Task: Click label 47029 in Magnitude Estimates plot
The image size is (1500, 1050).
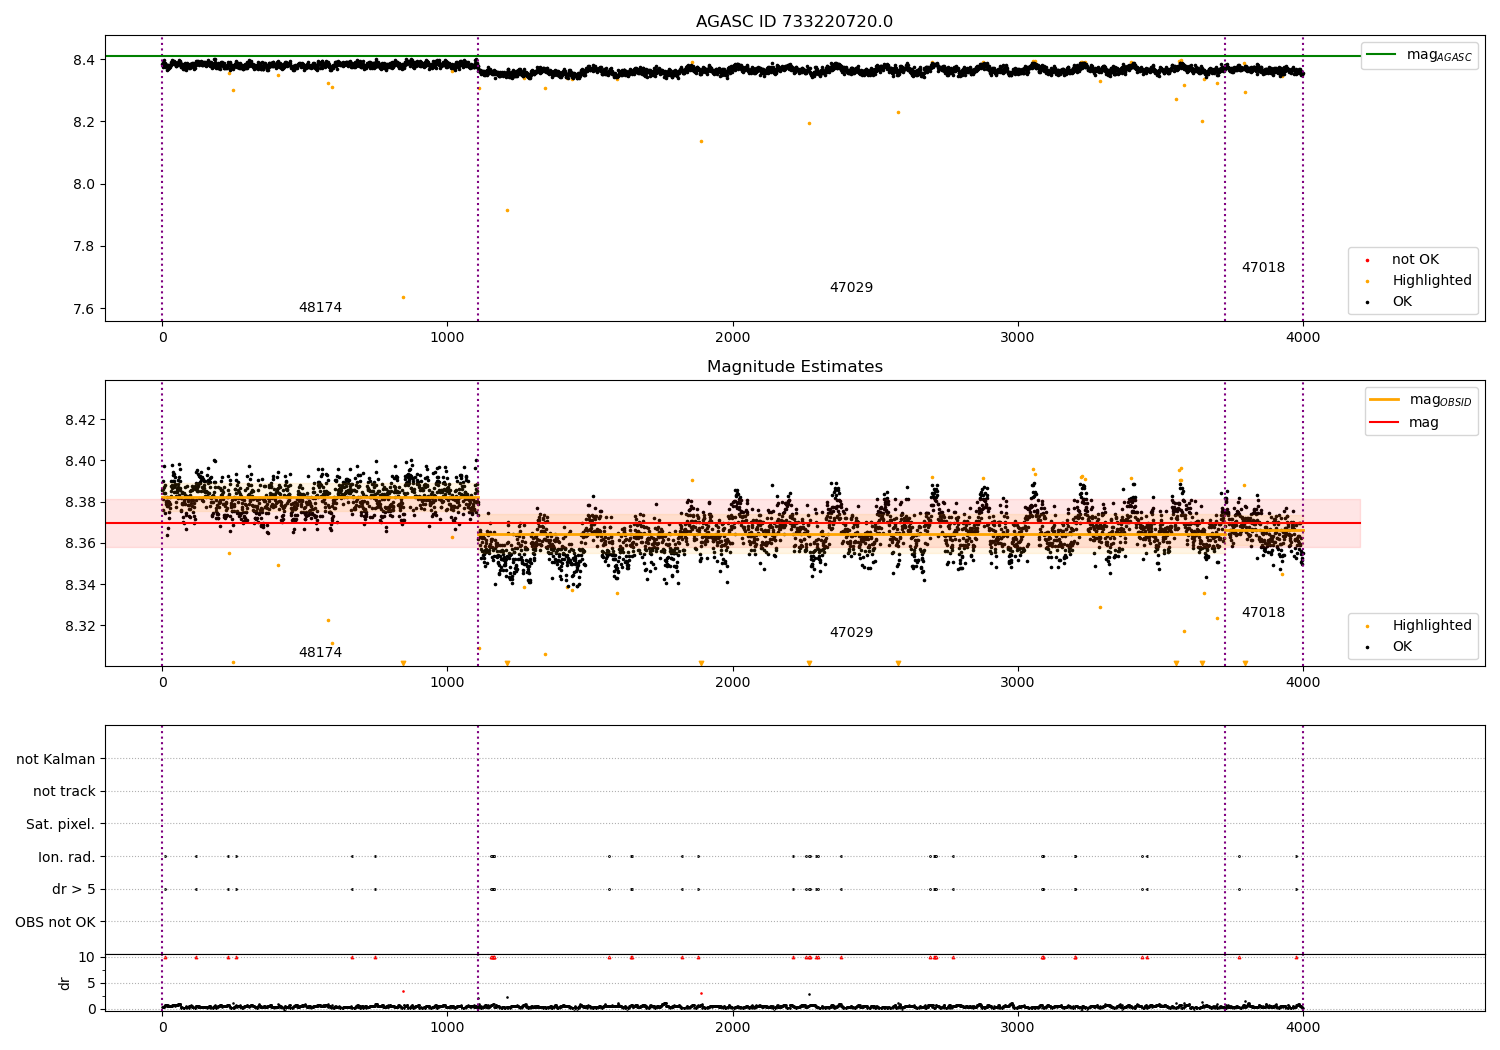Action: 851,633
